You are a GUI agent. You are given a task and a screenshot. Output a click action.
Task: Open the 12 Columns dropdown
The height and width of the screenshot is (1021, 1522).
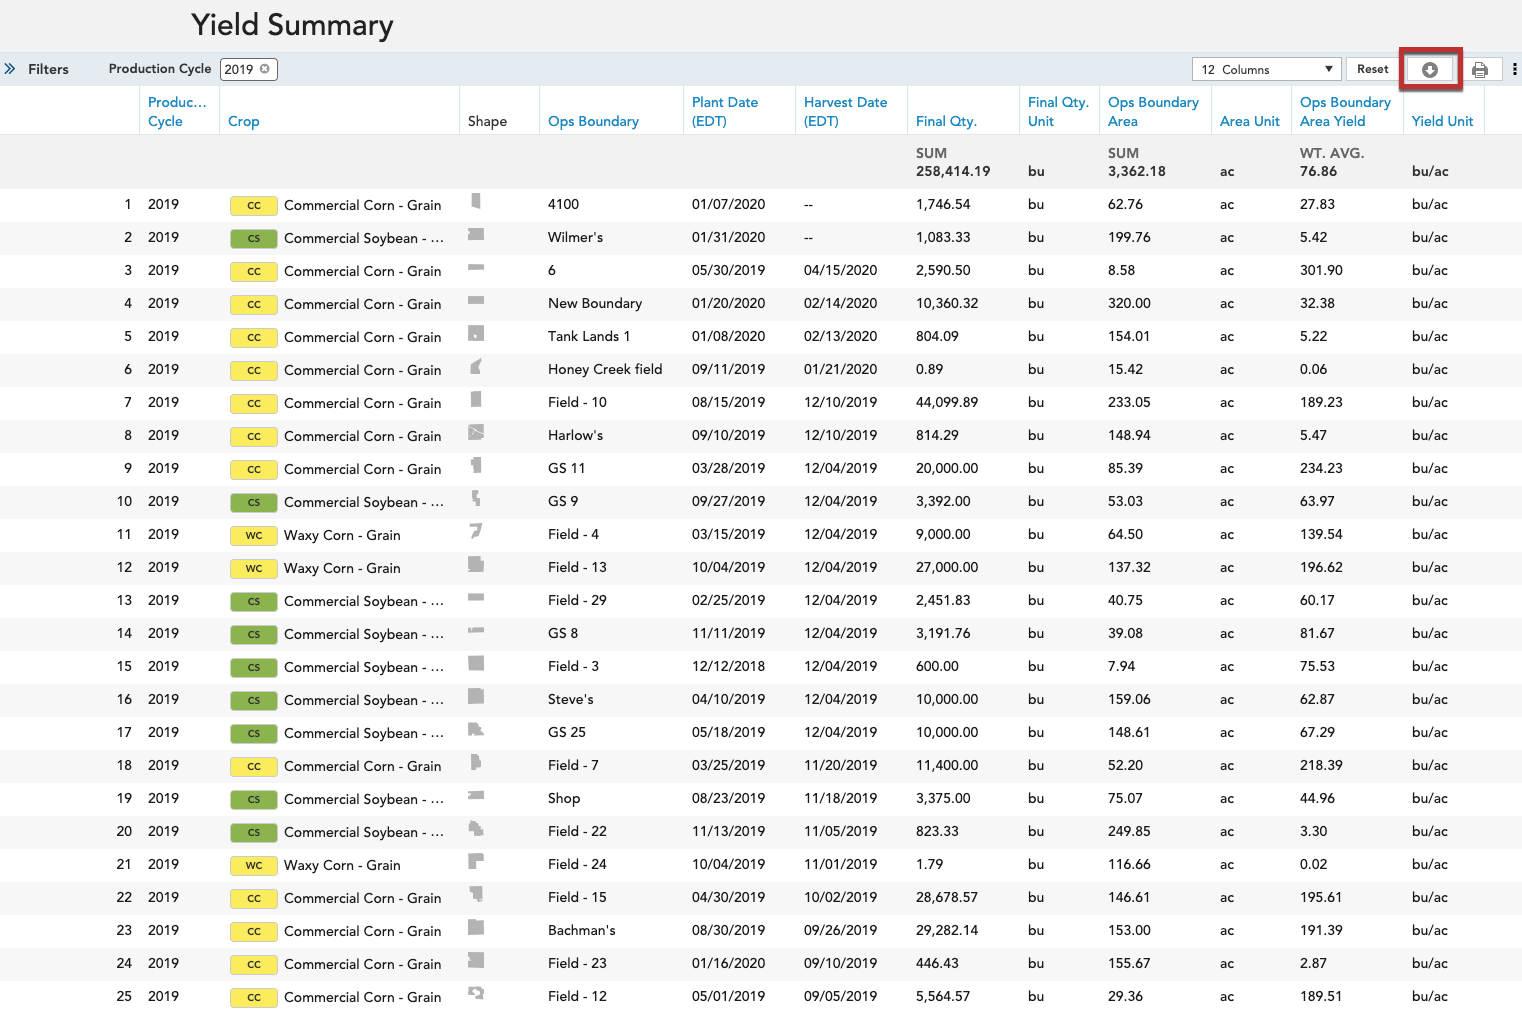pyautogui.click(x=1267, y=69)
